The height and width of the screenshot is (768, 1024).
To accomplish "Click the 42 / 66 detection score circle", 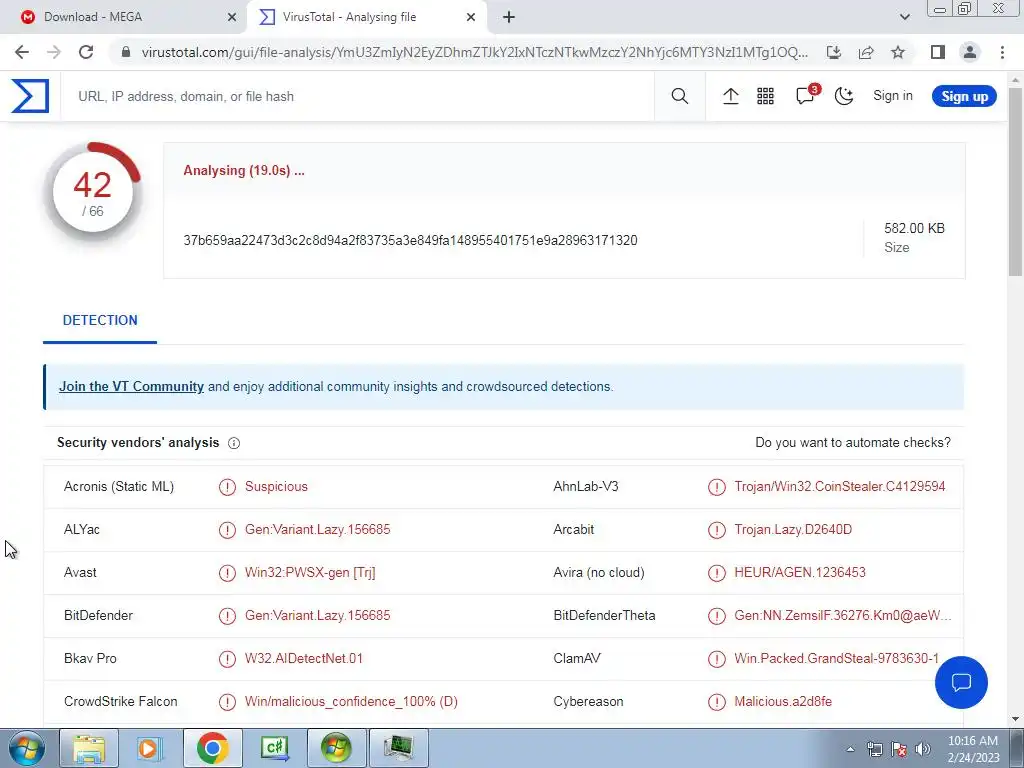I will pyautogui.click(x=93, y=193).
